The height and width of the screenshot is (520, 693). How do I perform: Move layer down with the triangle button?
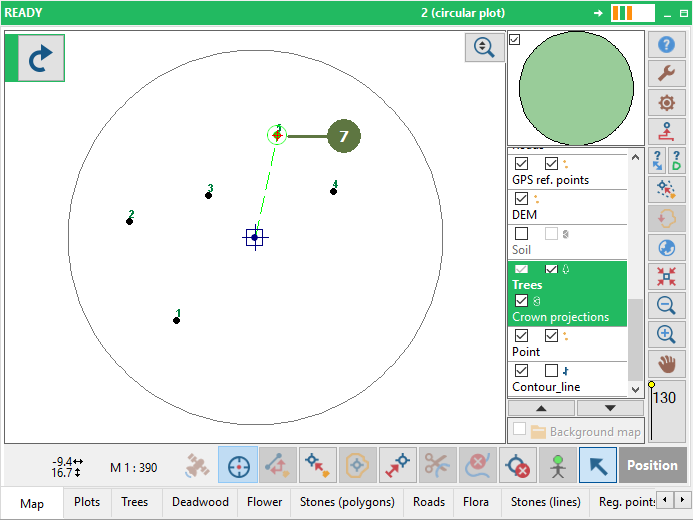[610, 408]
